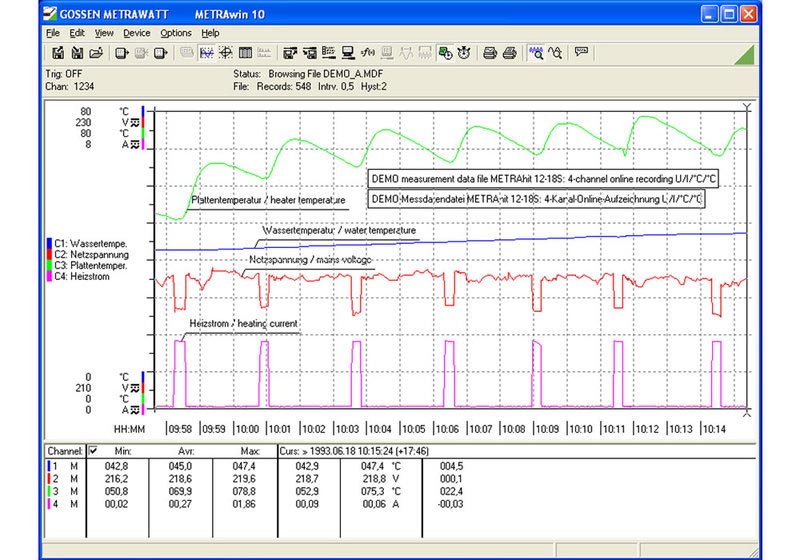Open the Options menu

[176, 33]
